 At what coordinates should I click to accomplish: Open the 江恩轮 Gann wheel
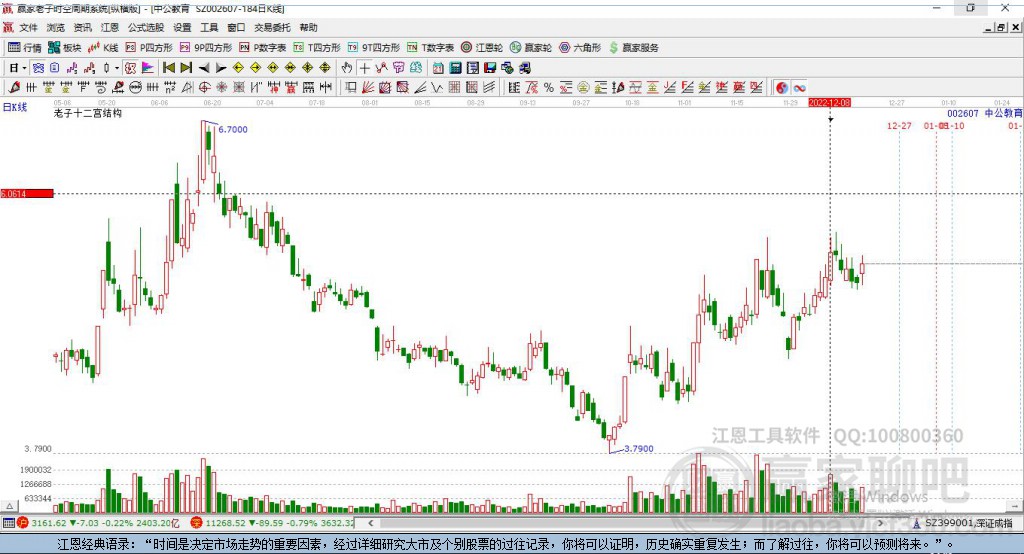pos(482,48)
